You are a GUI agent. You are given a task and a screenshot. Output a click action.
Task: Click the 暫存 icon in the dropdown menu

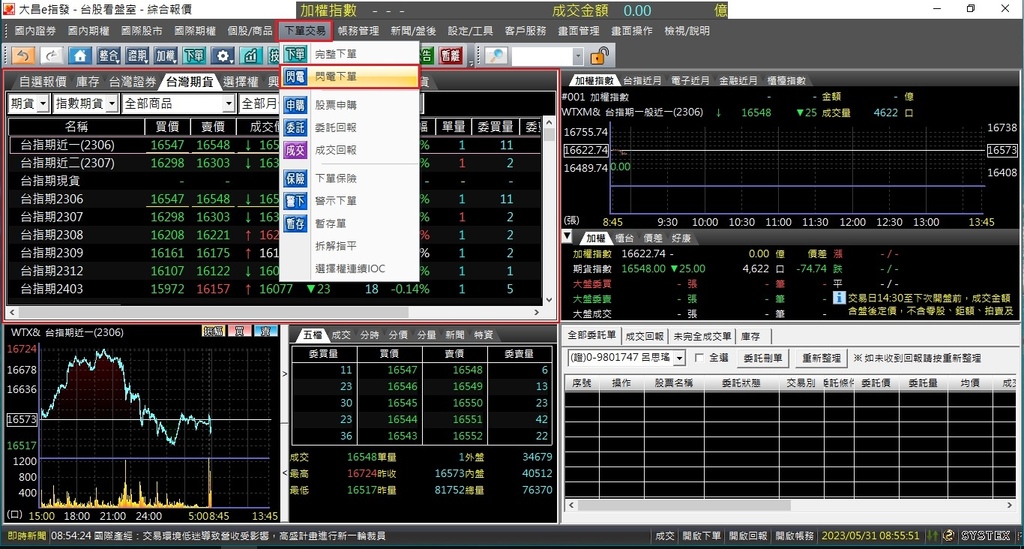click(x=295, y=223)
